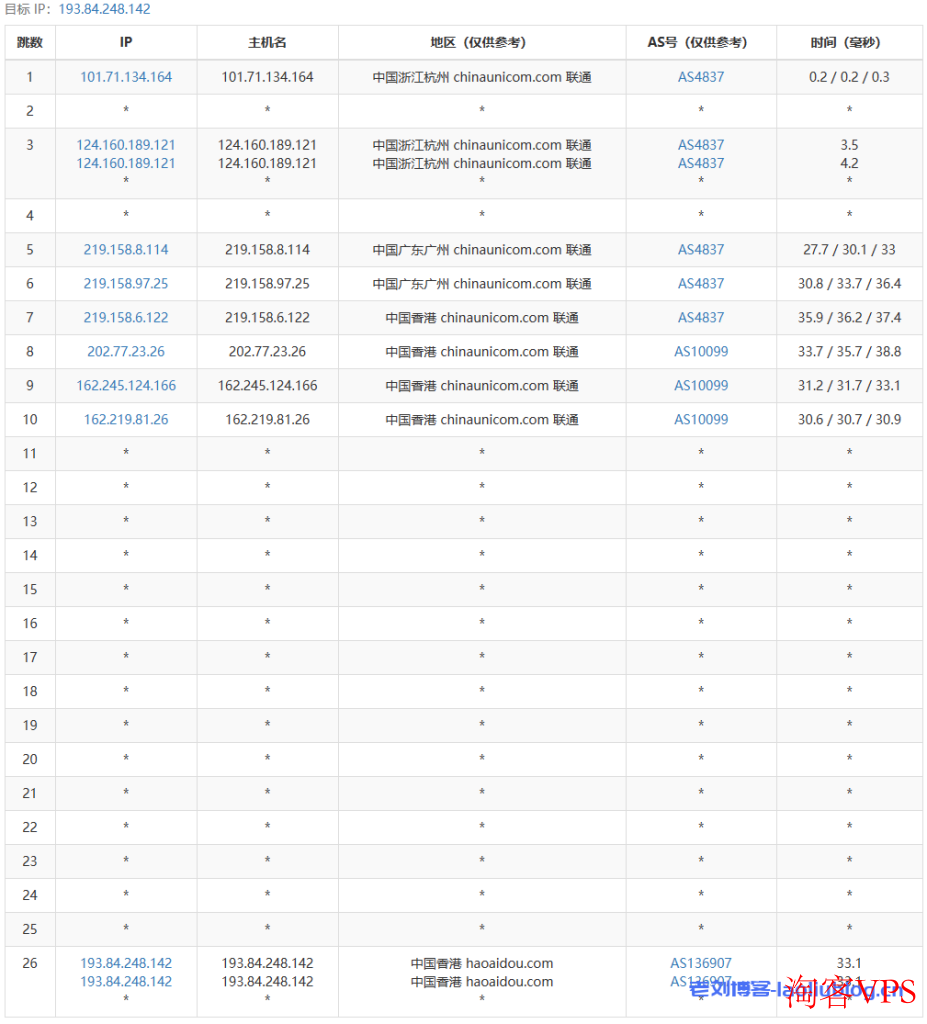Select the IP column header
Viewport: 927px width, 1024px height.
pos(126,42)
